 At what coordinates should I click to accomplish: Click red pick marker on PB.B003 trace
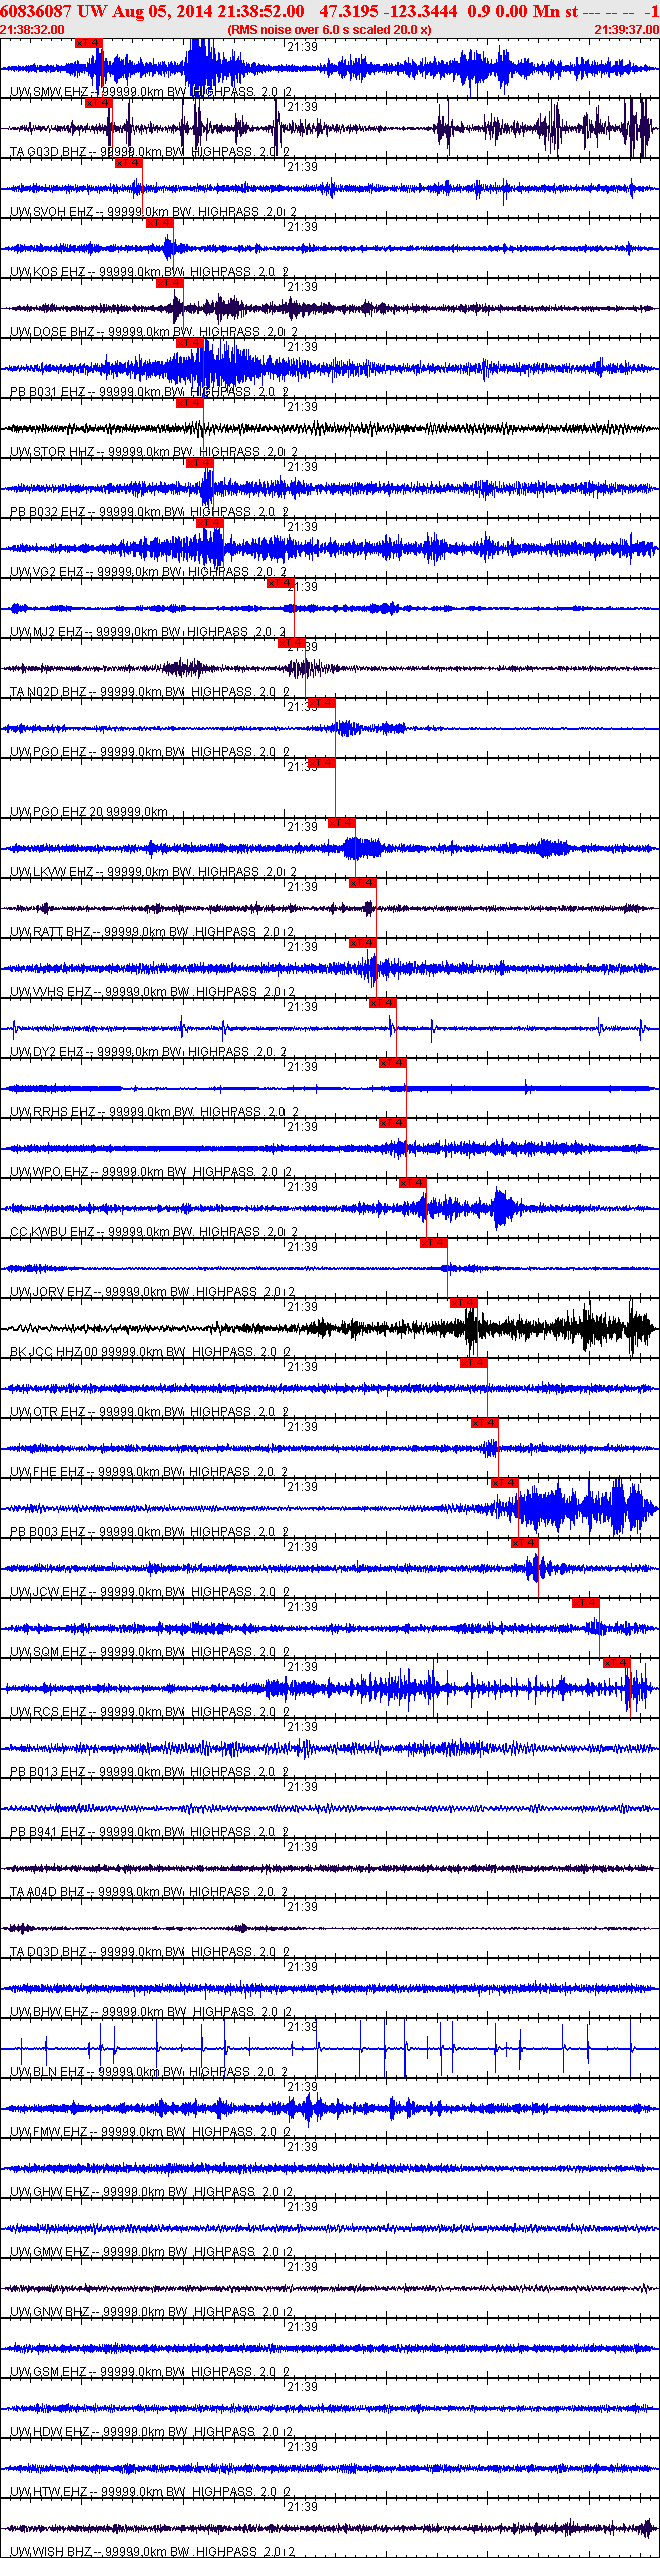pos(505,1483)
